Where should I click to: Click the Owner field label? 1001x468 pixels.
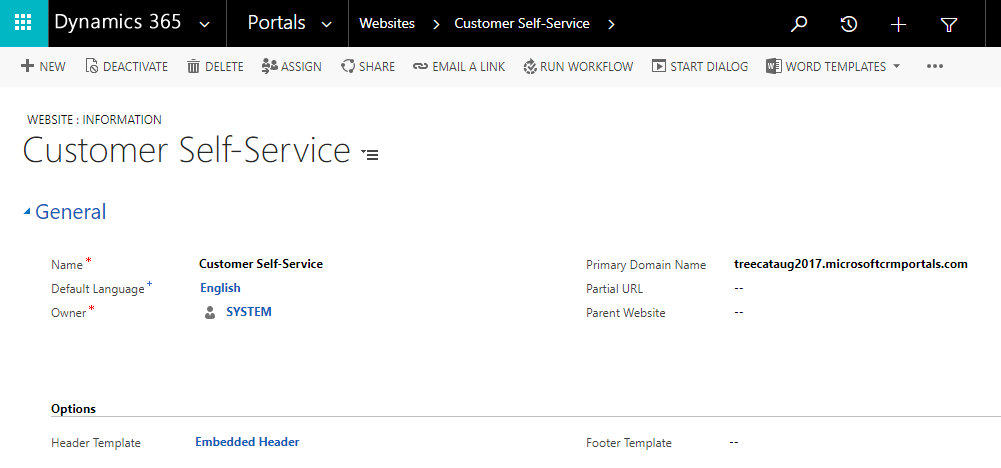(x=68, y=313)
